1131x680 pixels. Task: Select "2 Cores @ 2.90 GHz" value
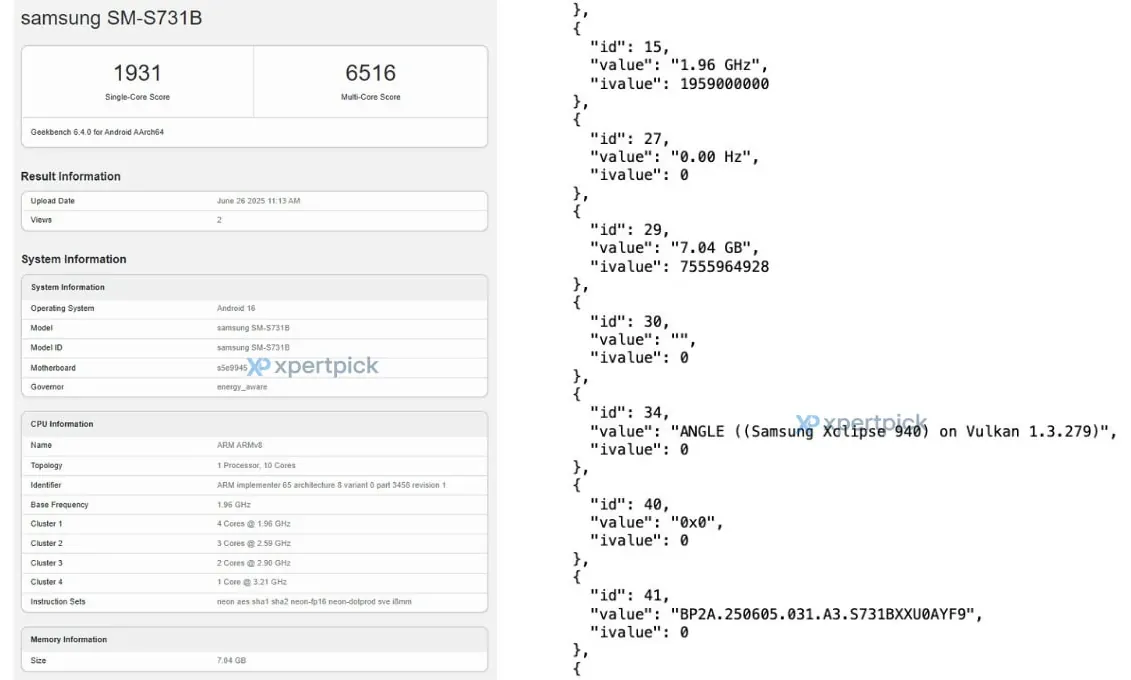(x=254, y=562)
